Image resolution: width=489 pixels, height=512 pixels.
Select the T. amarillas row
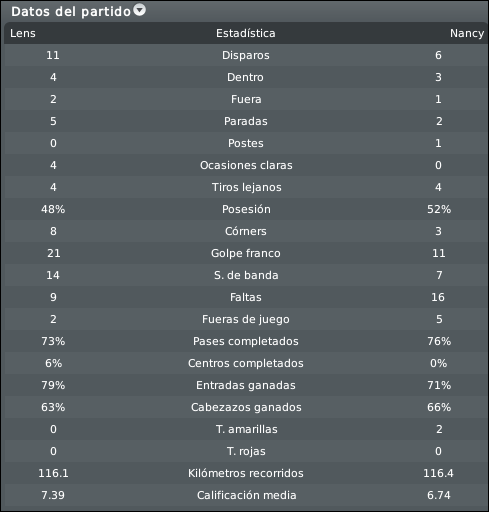tap(246, 429)
